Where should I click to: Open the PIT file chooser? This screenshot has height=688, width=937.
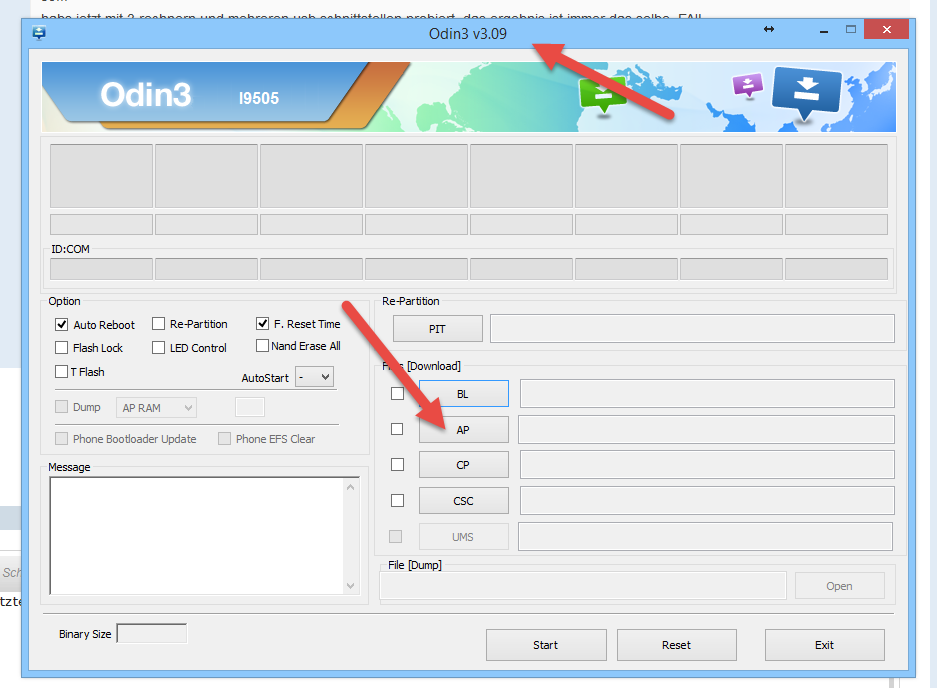click(x=437, y=329)
